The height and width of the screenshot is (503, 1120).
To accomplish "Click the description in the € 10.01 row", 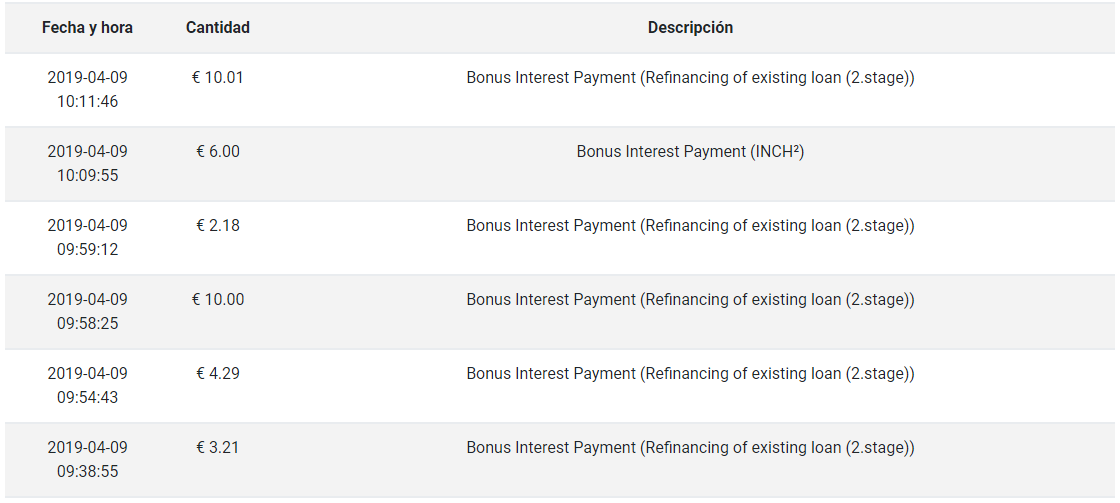I will tap(690, 77).
